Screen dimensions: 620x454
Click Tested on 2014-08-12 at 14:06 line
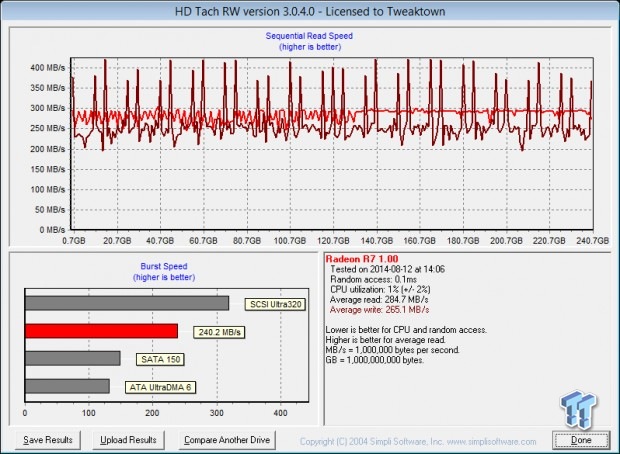point(387,269)
